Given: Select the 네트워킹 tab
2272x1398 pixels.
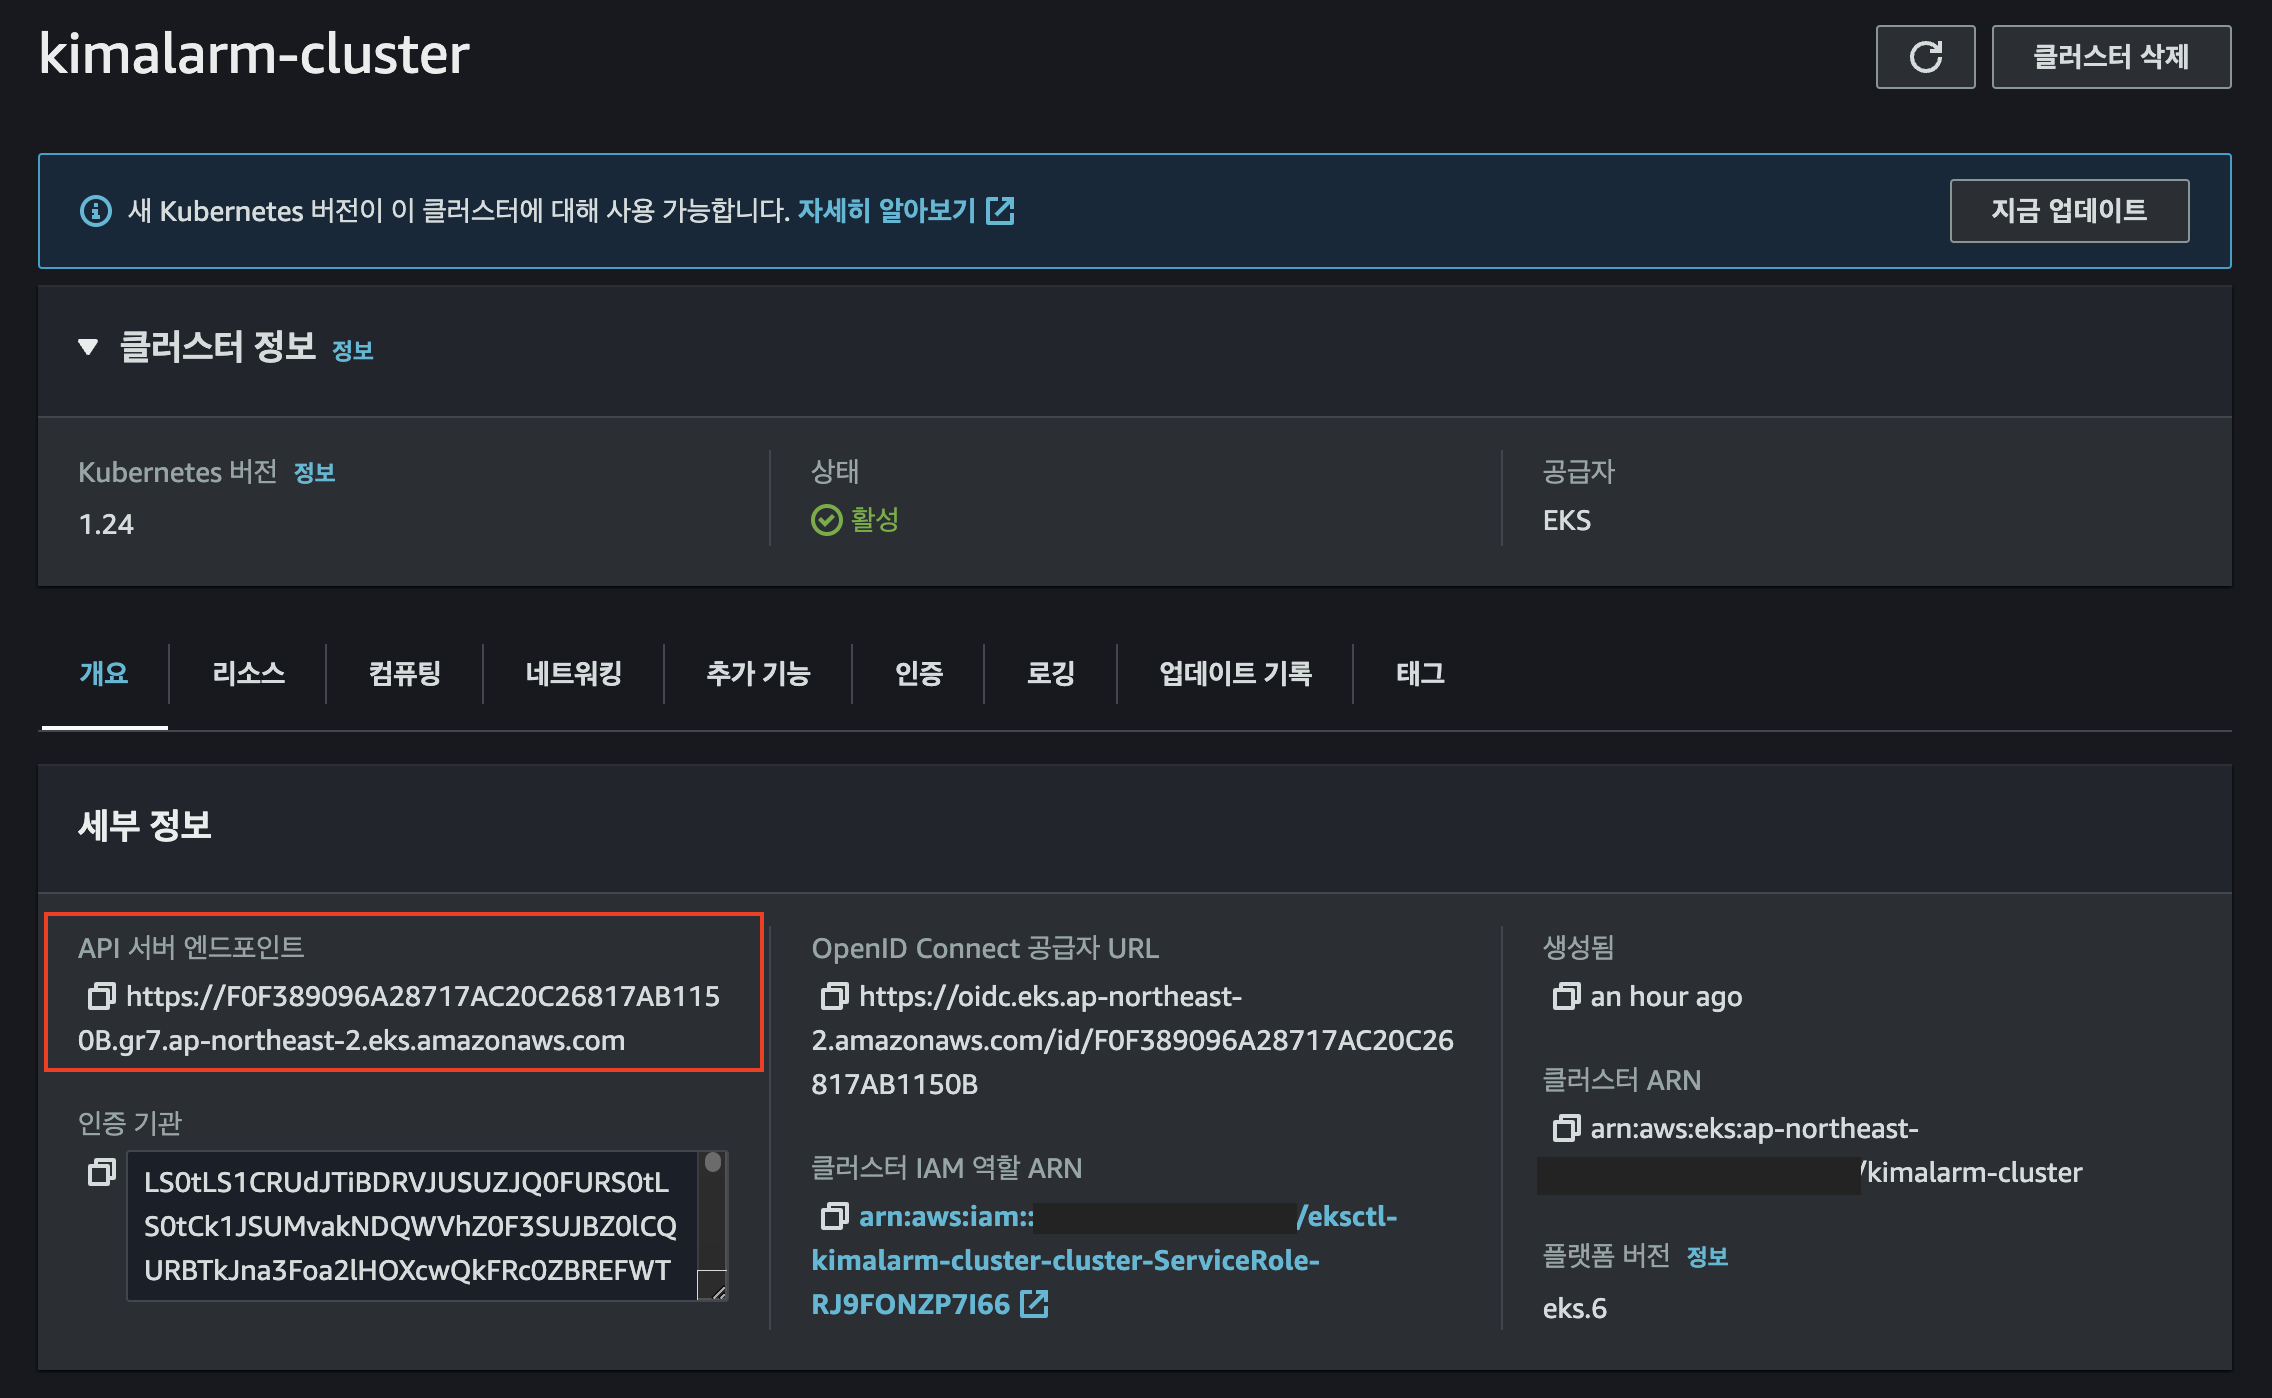Looking at the screenshot, I should (x=573, y=673).
